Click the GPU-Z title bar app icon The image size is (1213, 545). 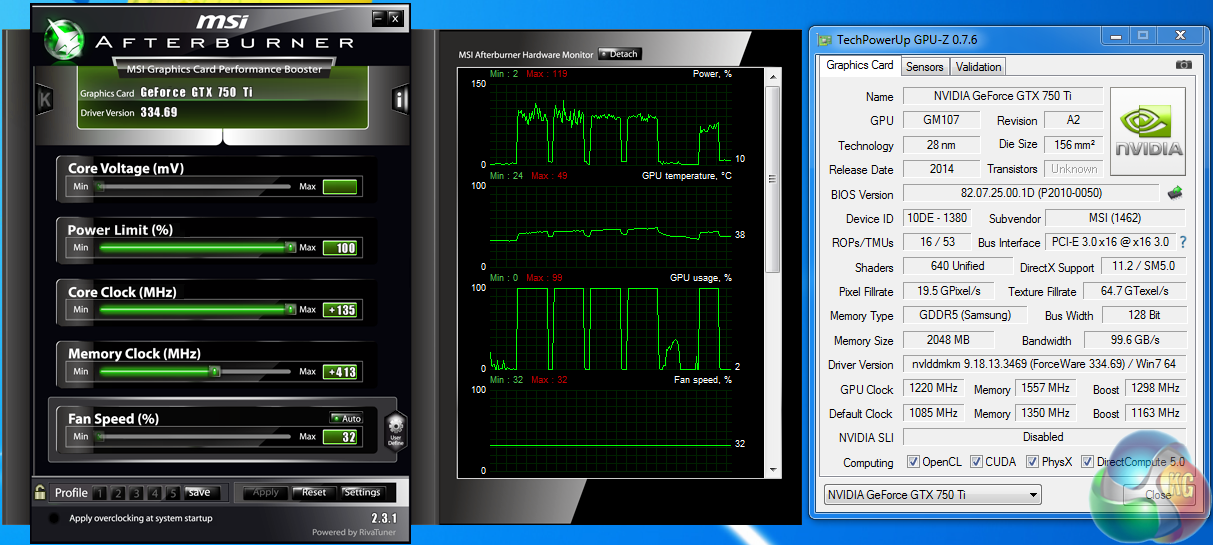(x=824, y=40)
